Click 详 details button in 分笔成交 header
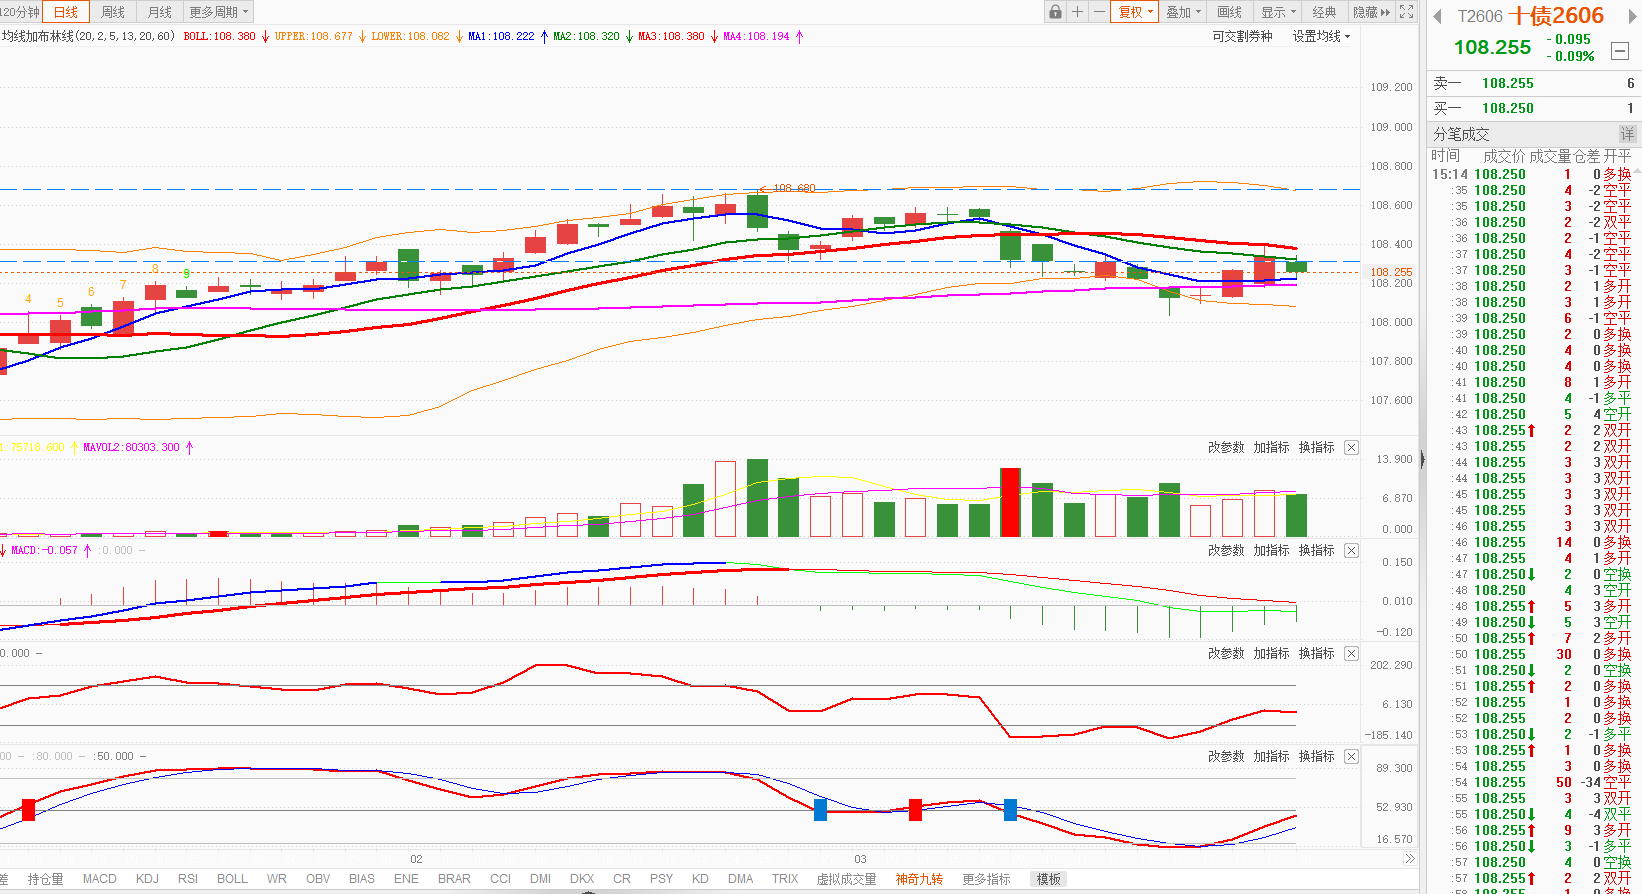The image size is (1642, 894). tap(1627, 134)
